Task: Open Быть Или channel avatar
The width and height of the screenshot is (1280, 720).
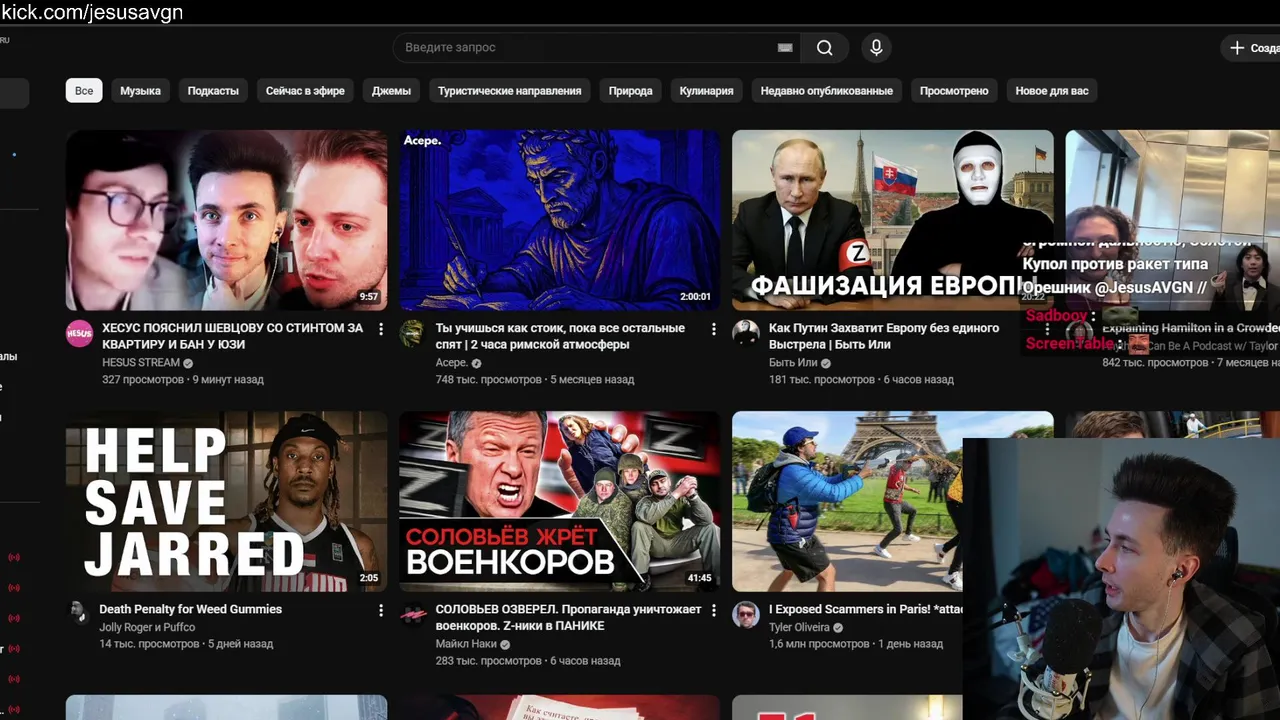Action: pyautogui.click(x=745, y=334)
